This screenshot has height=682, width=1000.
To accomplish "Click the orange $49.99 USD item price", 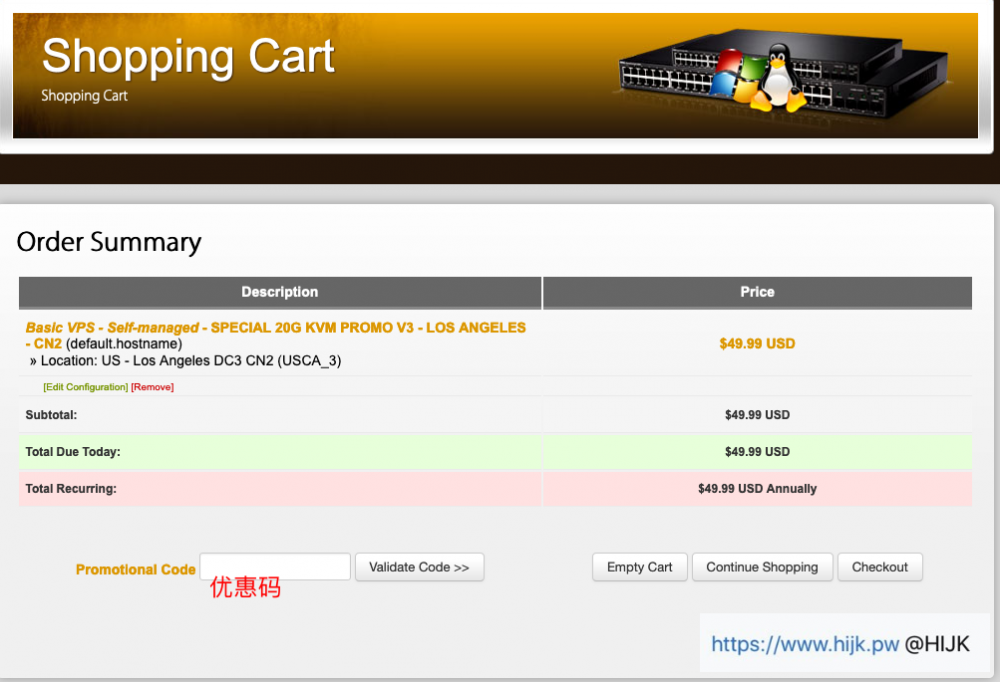I will [x=757, y=343].
